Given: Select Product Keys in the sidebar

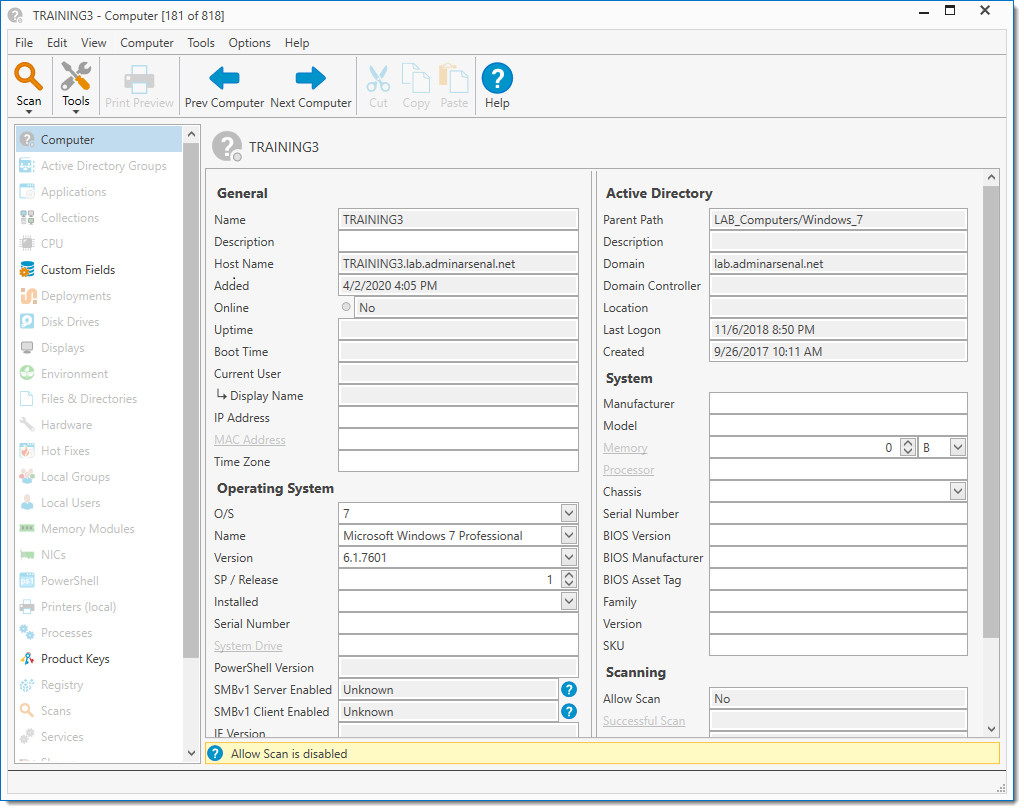Looking at the screenshot, I should [75, 659].
